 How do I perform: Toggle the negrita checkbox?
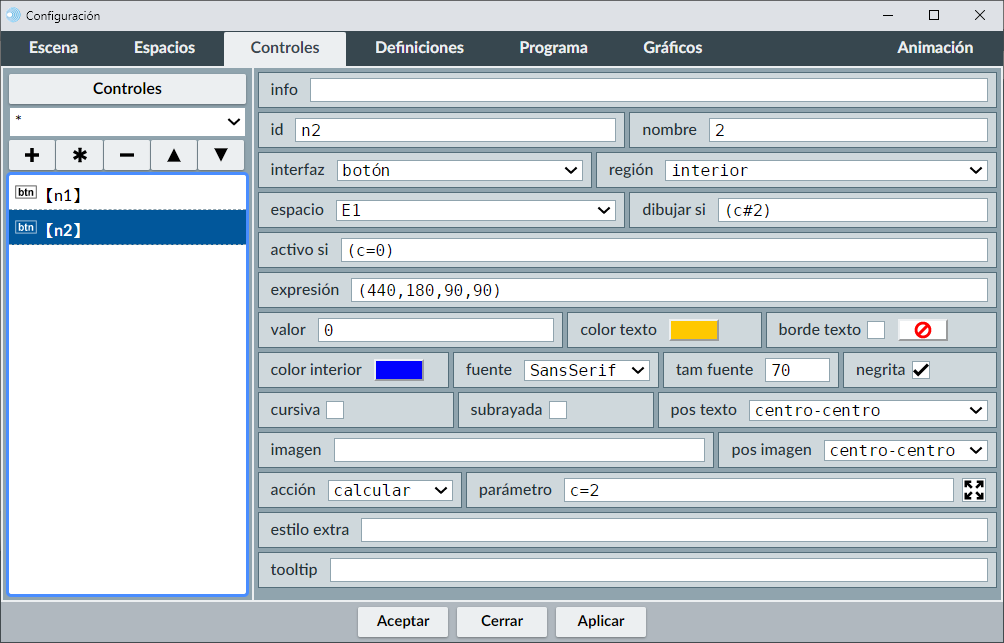pos(921,370)
